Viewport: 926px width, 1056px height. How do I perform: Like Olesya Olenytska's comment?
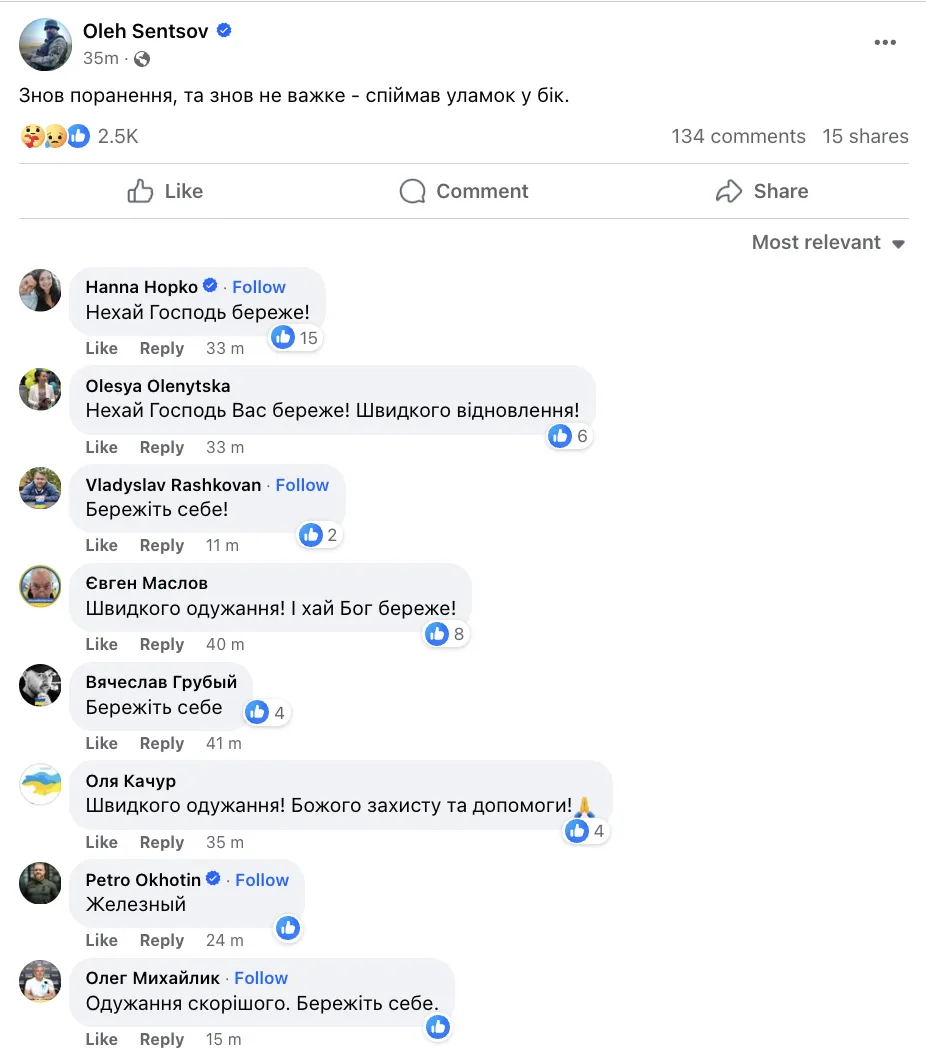pos(101,447)
